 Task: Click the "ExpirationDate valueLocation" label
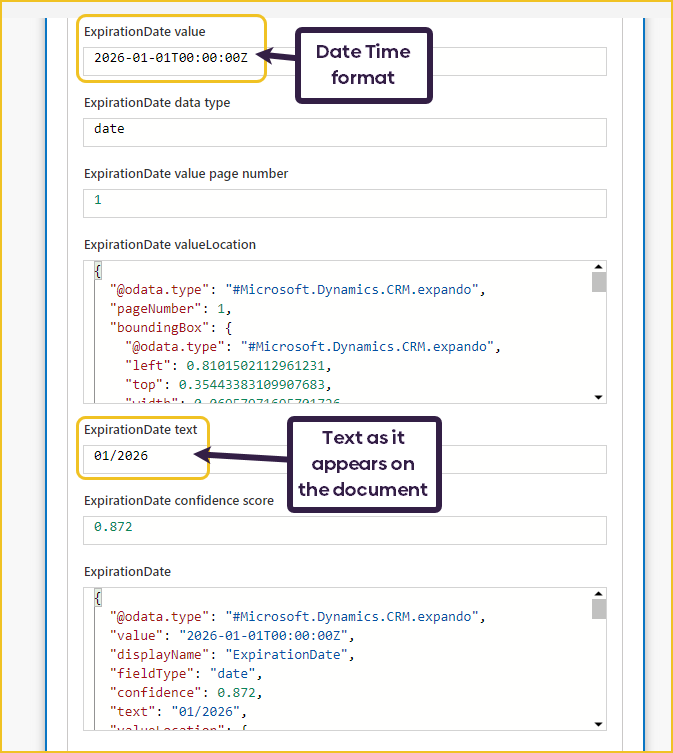click(170, 244)
